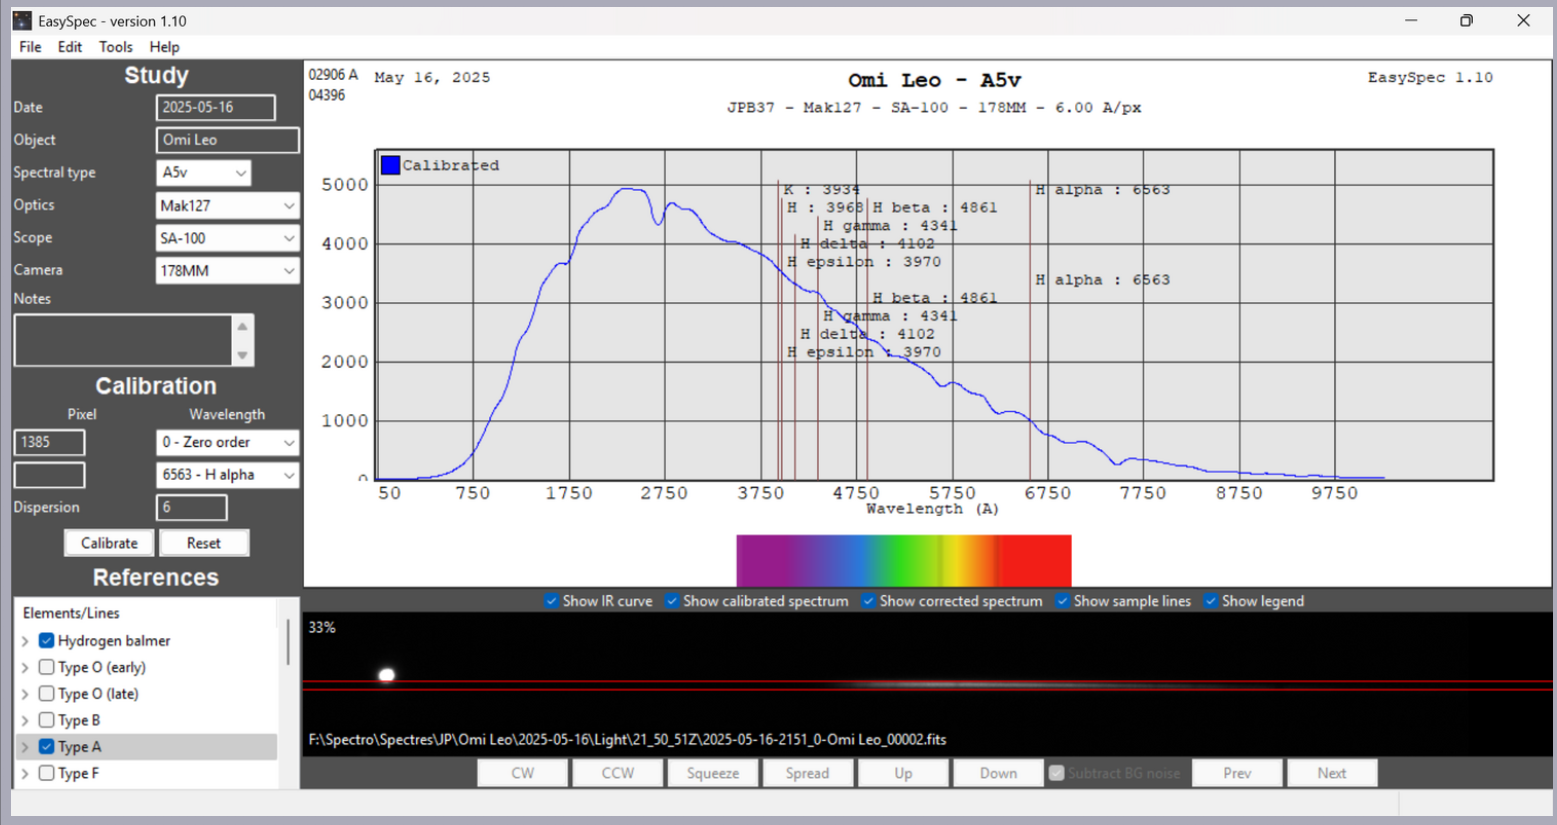Screen dimensions: 1557x825
Task: Open the Tools menu
Action: [115, 47]
